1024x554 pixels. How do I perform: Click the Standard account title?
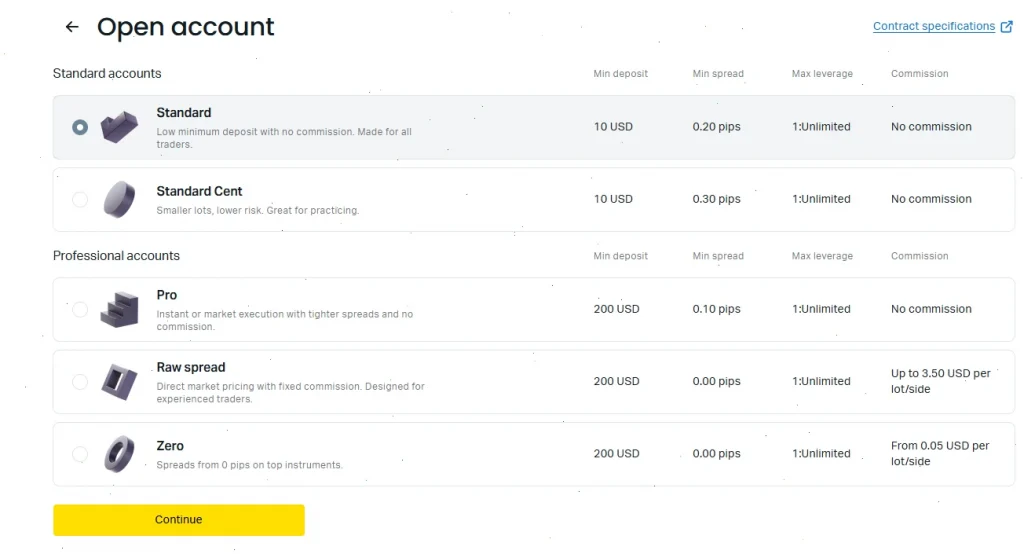tap(184, 112)
